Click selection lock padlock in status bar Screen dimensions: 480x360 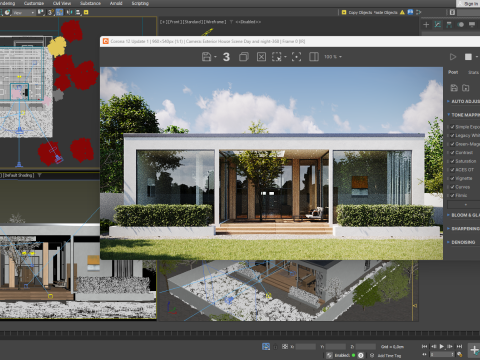coord(275,347)
